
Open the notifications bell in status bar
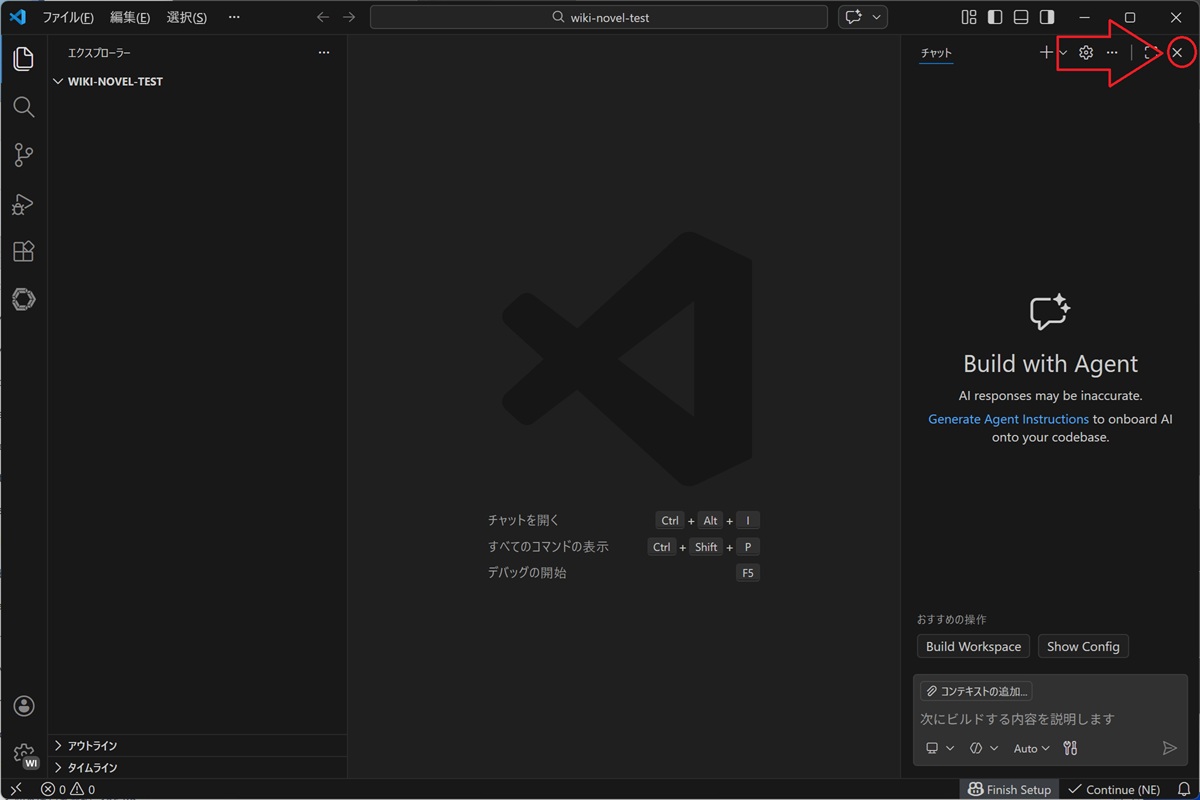click(x=1184, y=789)
